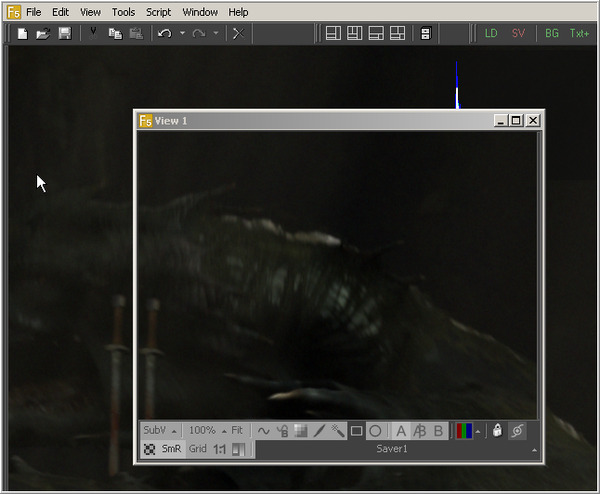The image size is (600, 494).
Task: Save the composition with the floppy icon
Action: 65,34
